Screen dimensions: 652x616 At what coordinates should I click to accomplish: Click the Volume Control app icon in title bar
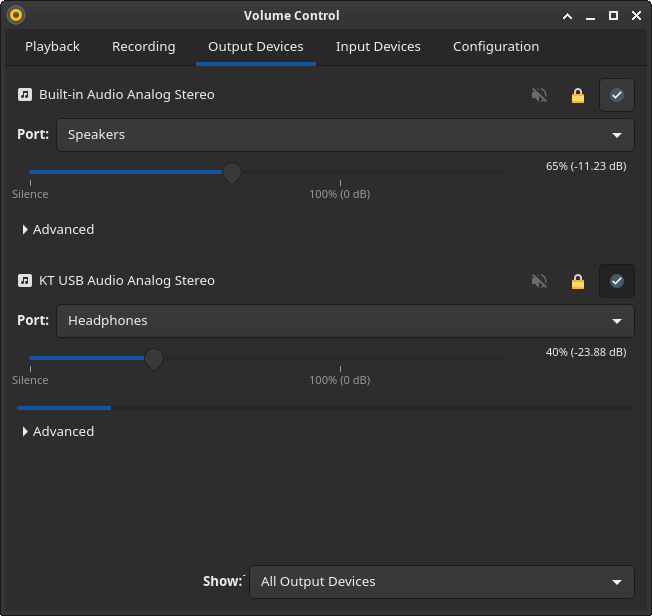coord(15,15)
